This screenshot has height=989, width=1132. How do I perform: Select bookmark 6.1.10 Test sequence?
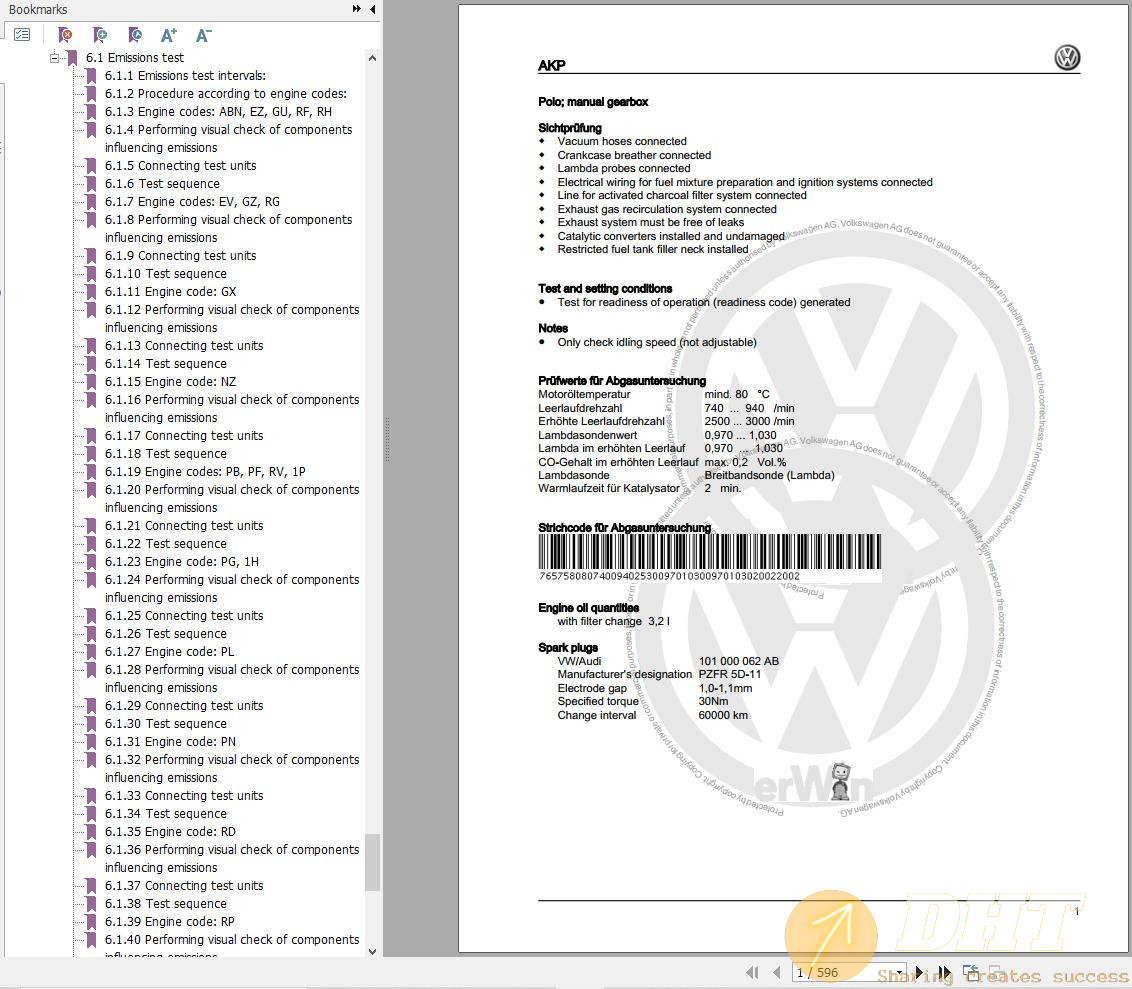[166, 274]
